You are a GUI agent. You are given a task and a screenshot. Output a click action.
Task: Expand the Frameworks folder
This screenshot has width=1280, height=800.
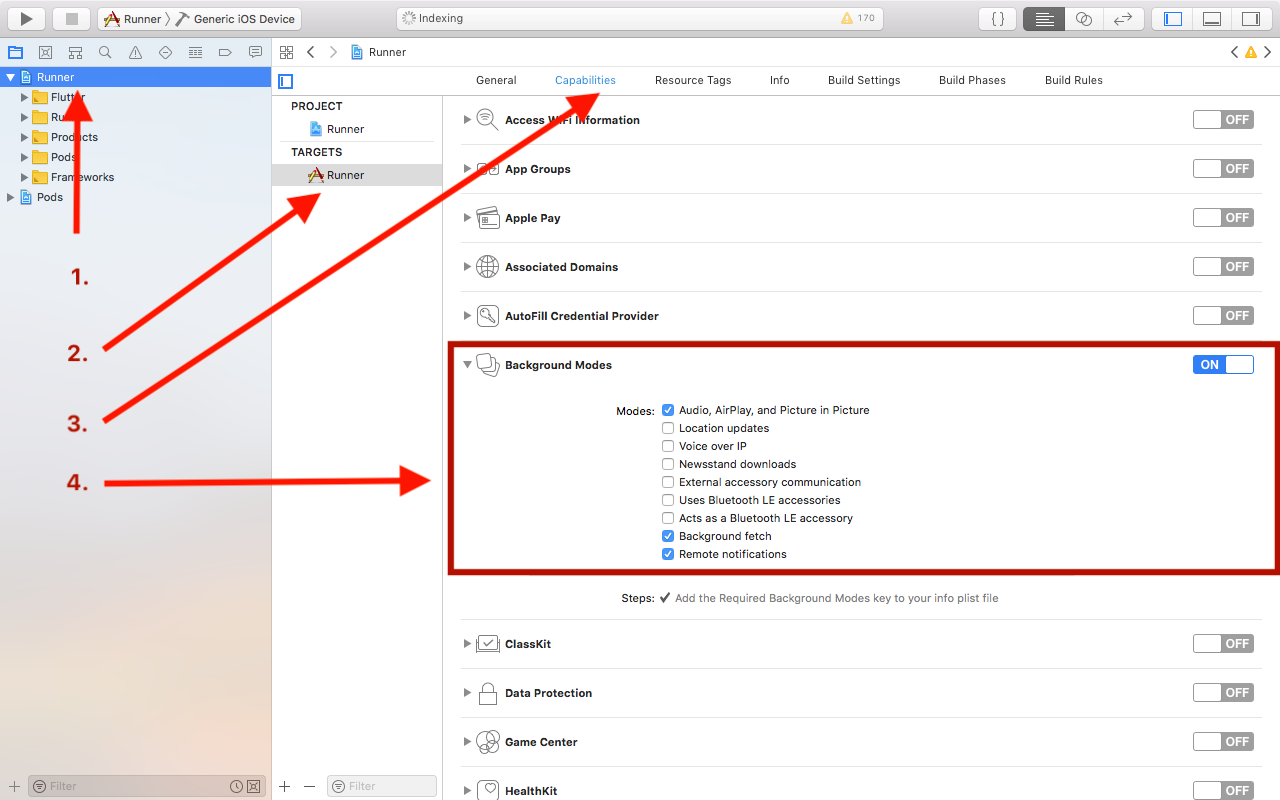point(25,177)
